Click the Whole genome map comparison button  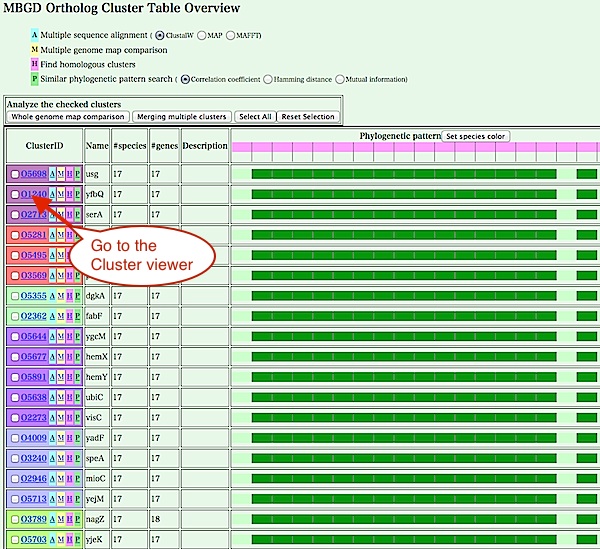pyautogui.click(x=68, y=117)
